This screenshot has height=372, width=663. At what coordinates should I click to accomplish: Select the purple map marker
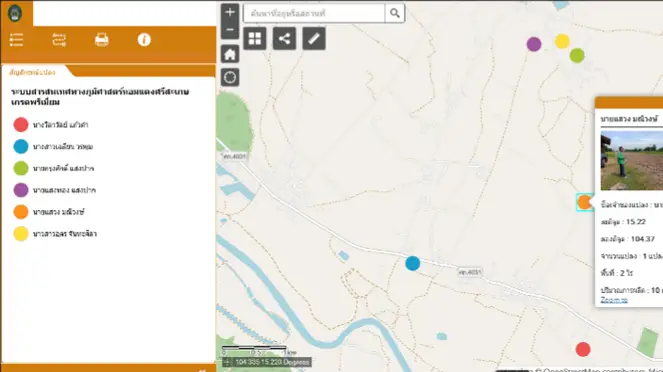click(x=534, y=44)
